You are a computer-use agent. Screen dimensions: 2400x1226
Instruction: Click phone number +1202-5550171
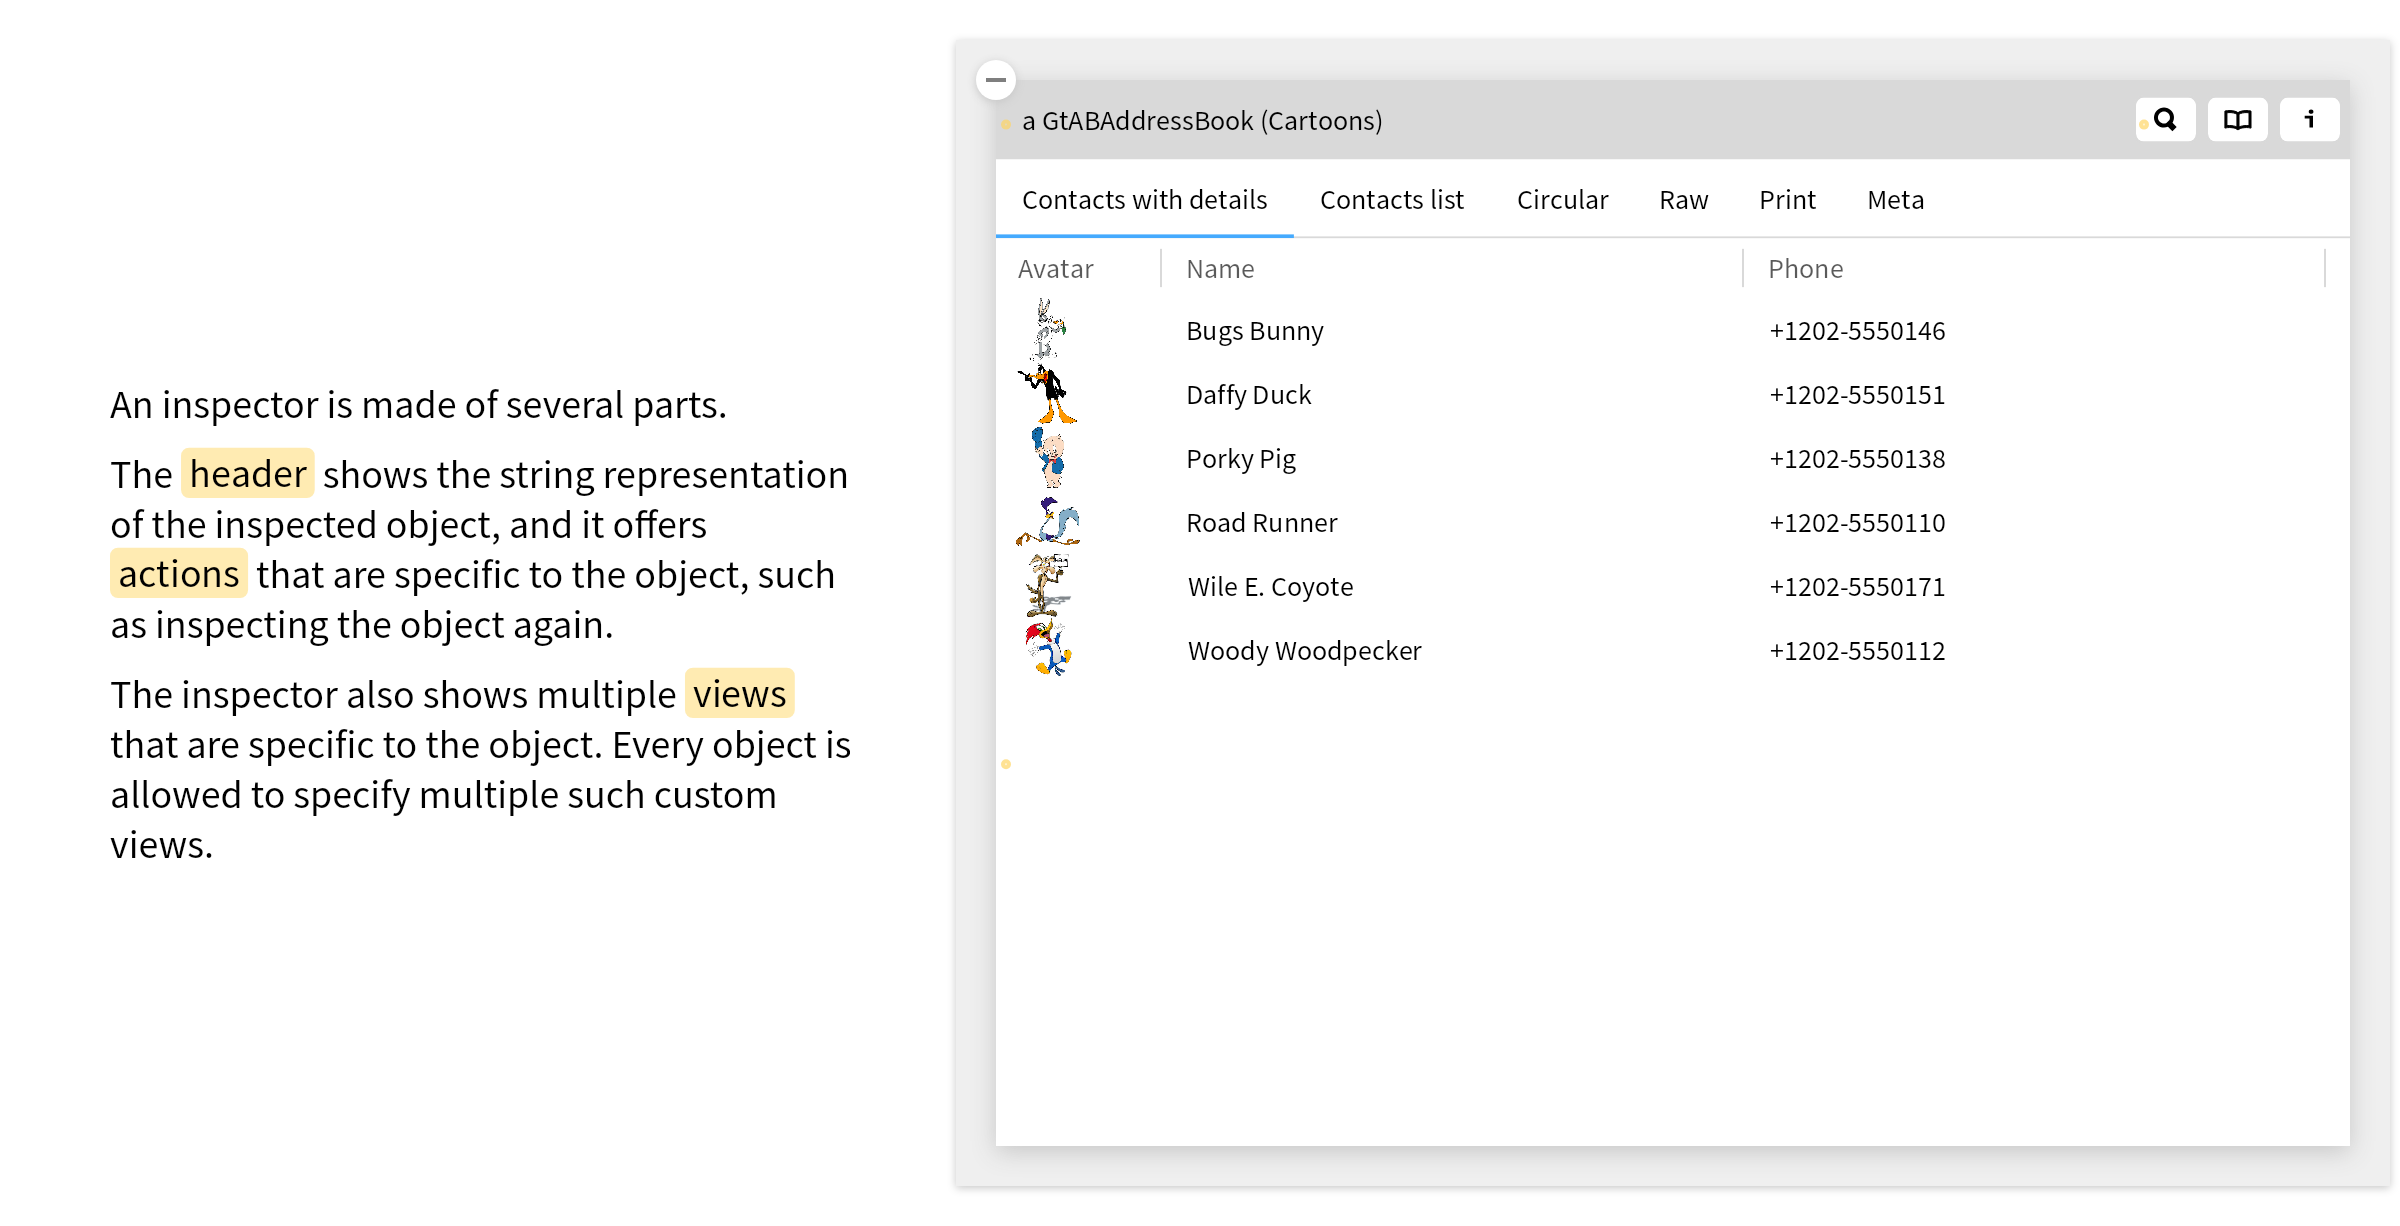pyautogui.click(x=1857, y=587)
